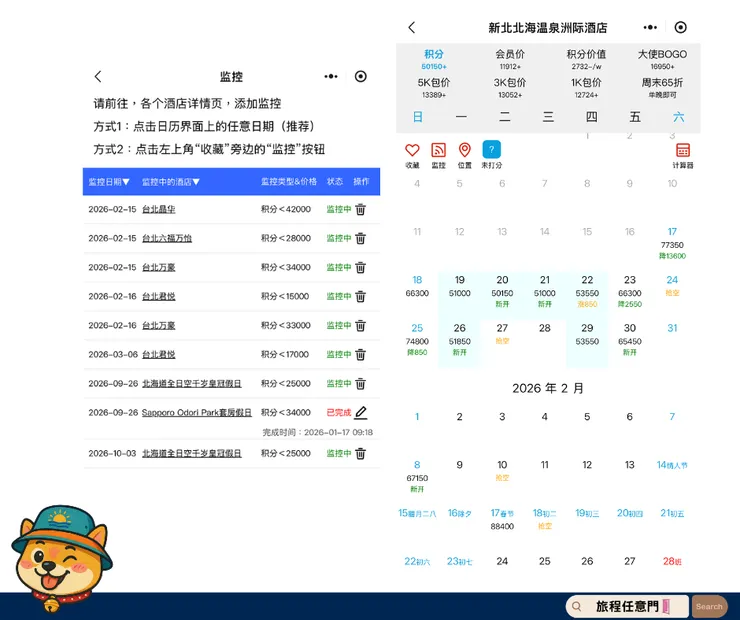Select February 14 情人节 date
740x620 pixels.
(x=672, y=465)
